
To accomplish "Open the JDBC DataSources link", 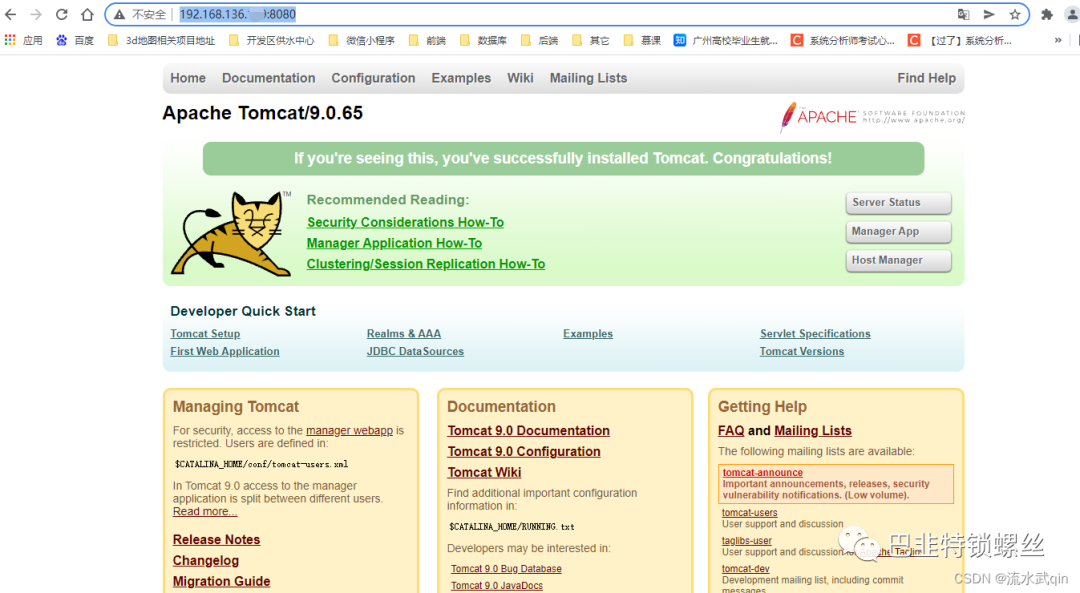I will coord(415,351).
